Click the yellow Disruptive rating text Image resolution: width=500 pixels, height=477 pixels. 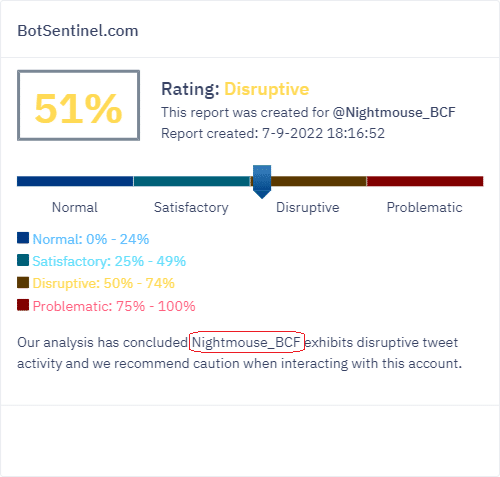[x=267, y=89]
